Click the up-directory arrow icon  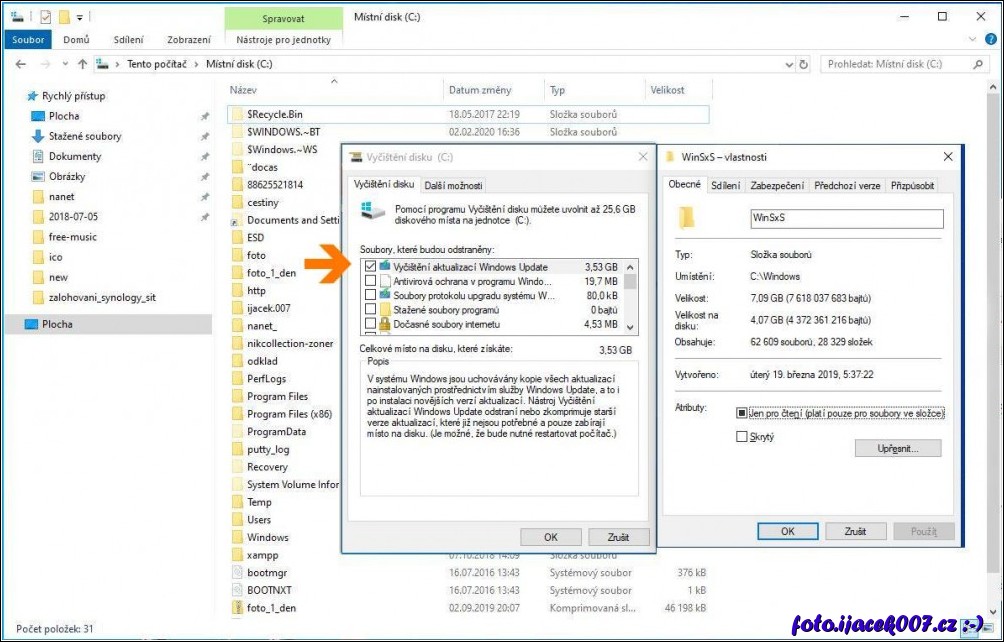coord(83,64)
